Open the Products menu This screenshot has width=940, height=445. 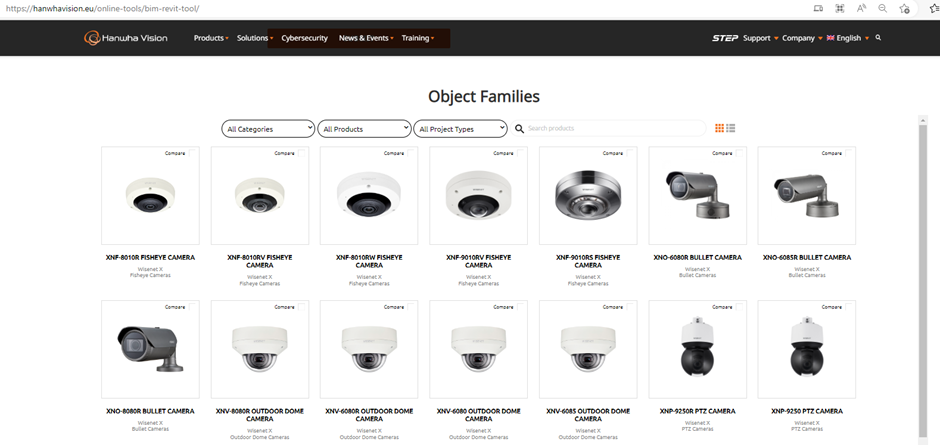point(210,38)
